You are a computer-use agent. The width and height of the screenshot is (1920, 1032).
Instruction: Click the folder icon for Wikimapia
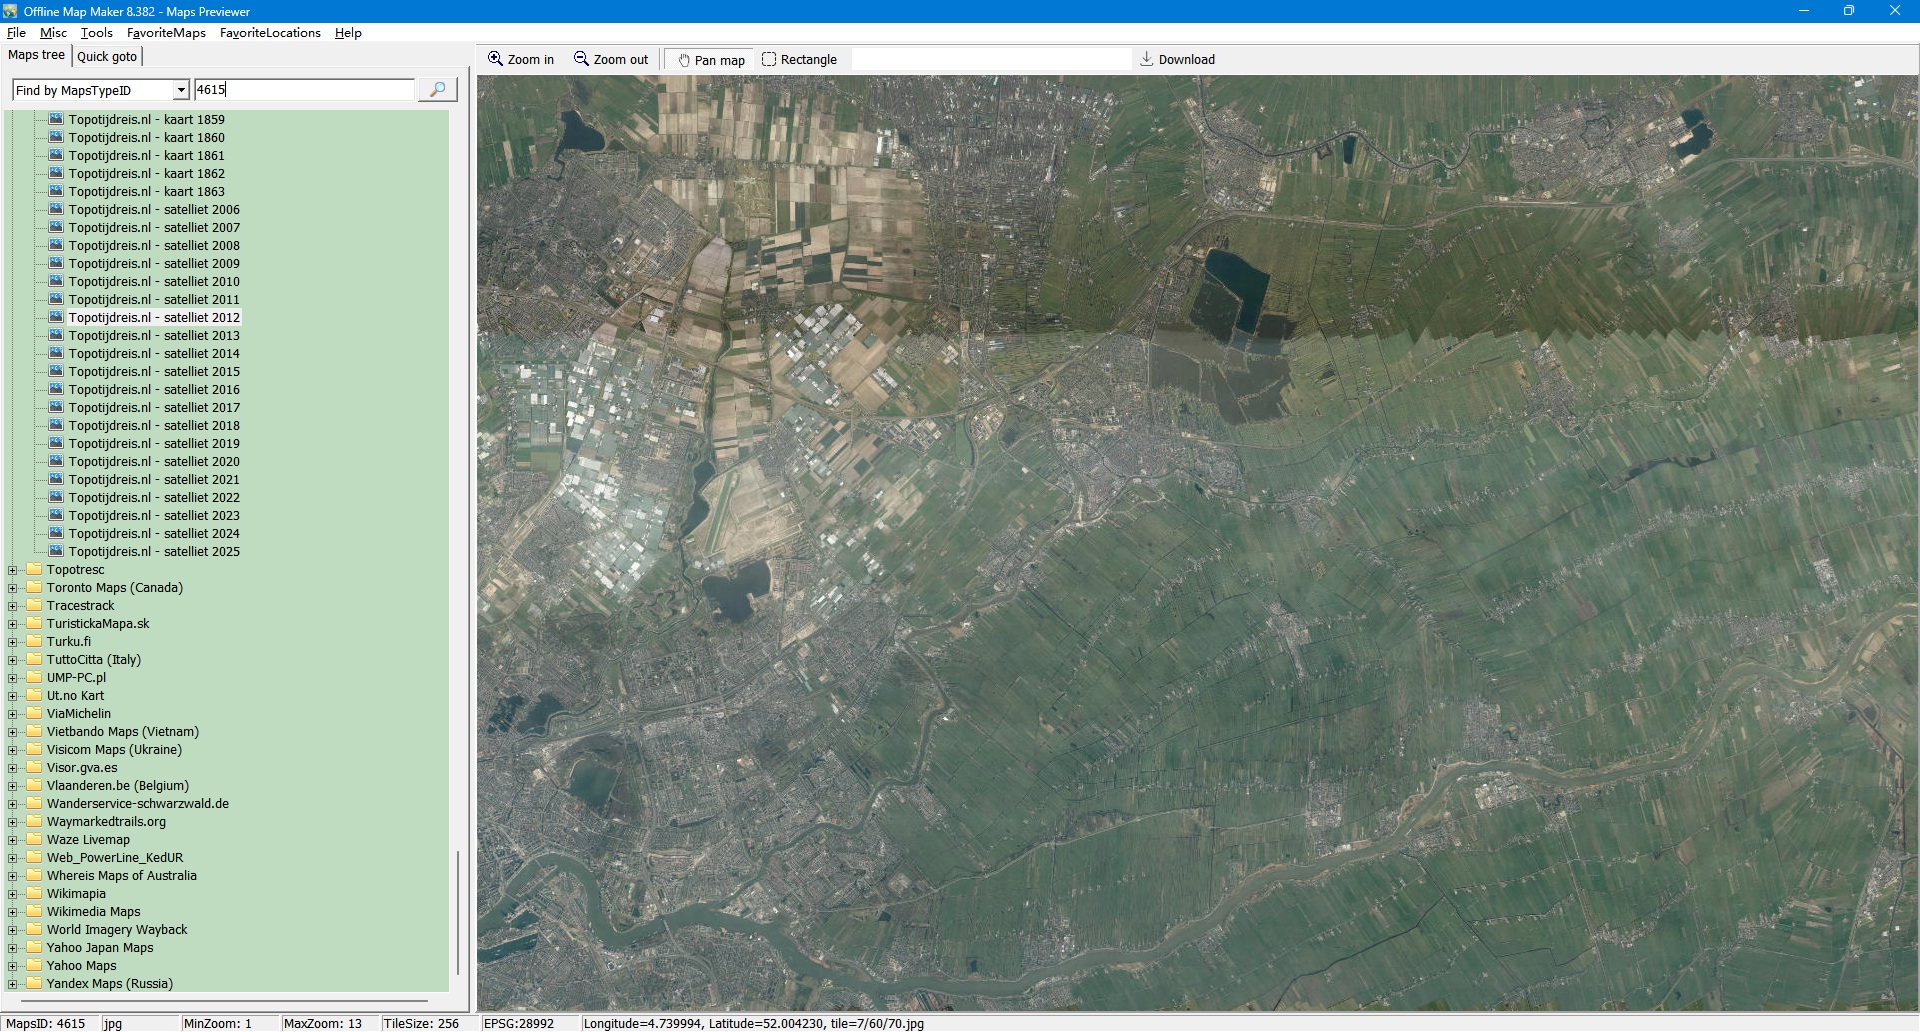[34, 894]
